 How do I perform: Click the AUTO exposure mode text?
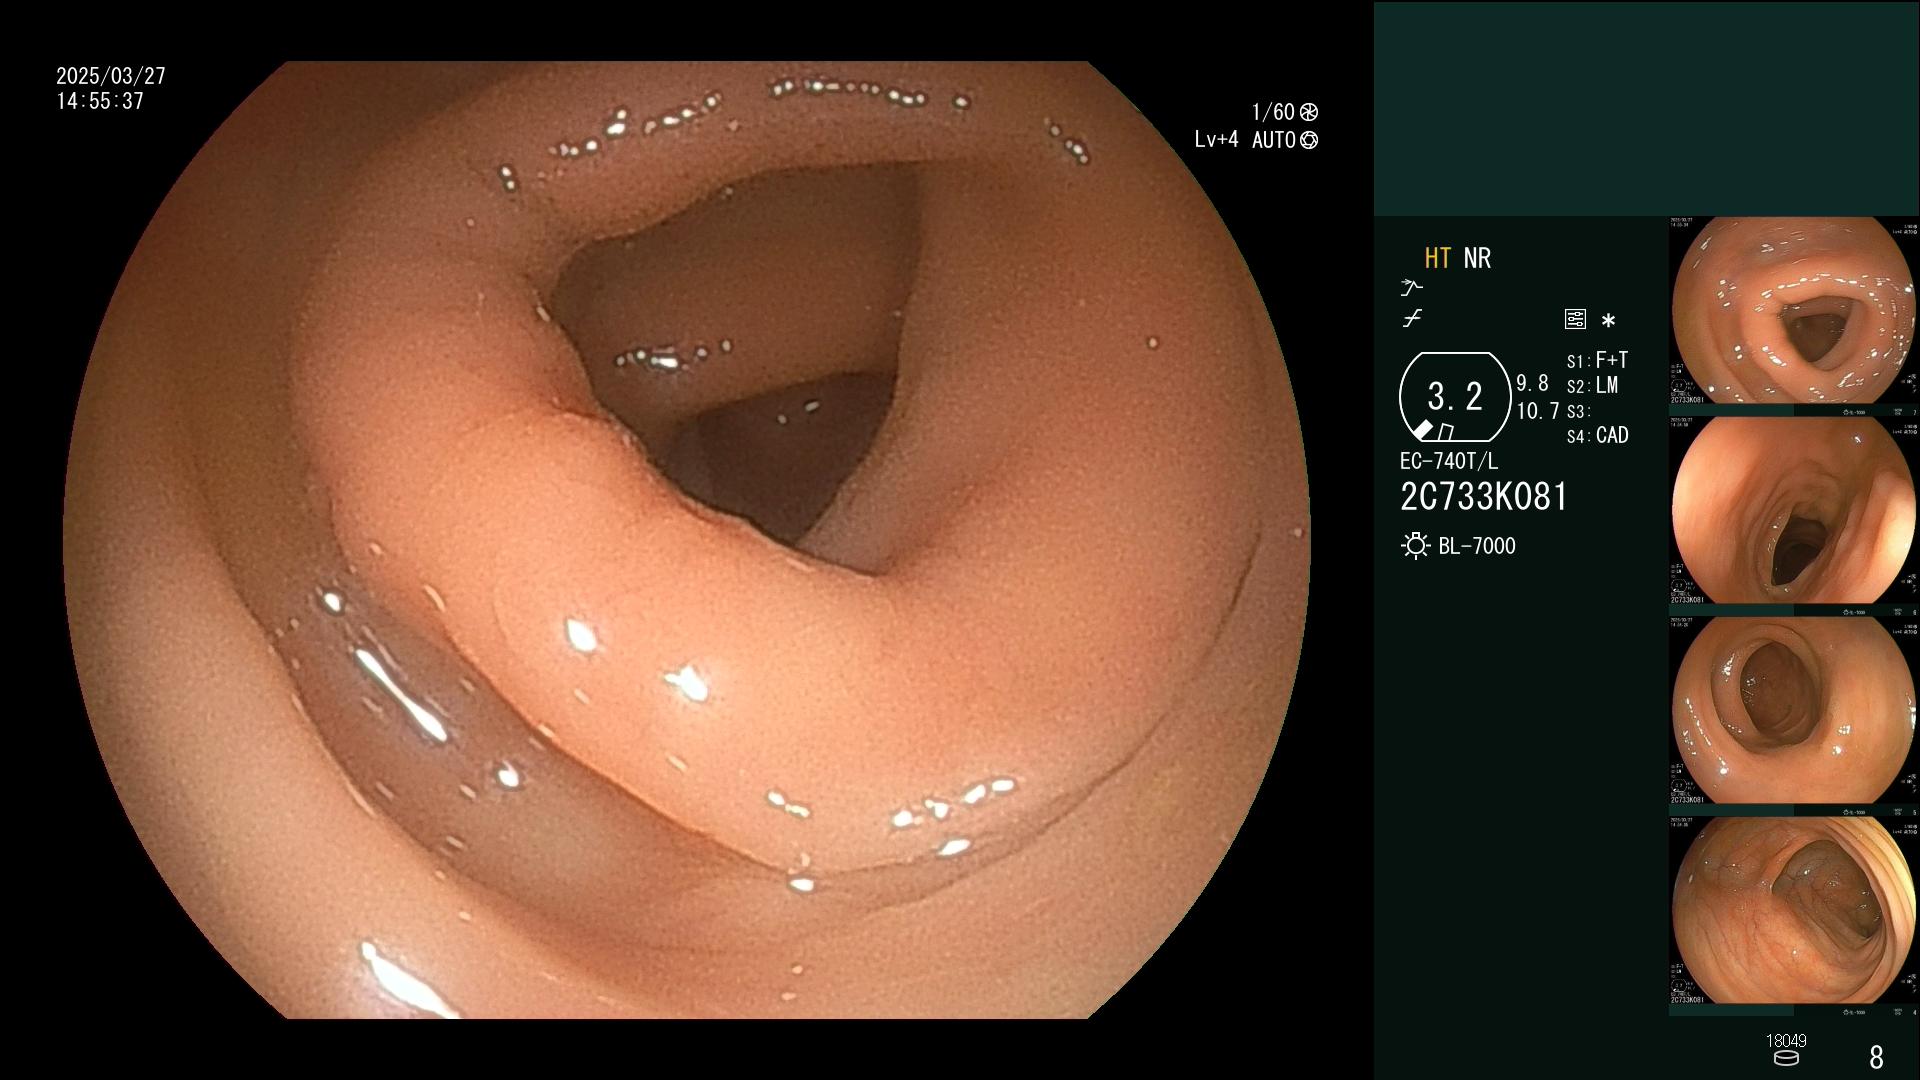point(1274,140)
